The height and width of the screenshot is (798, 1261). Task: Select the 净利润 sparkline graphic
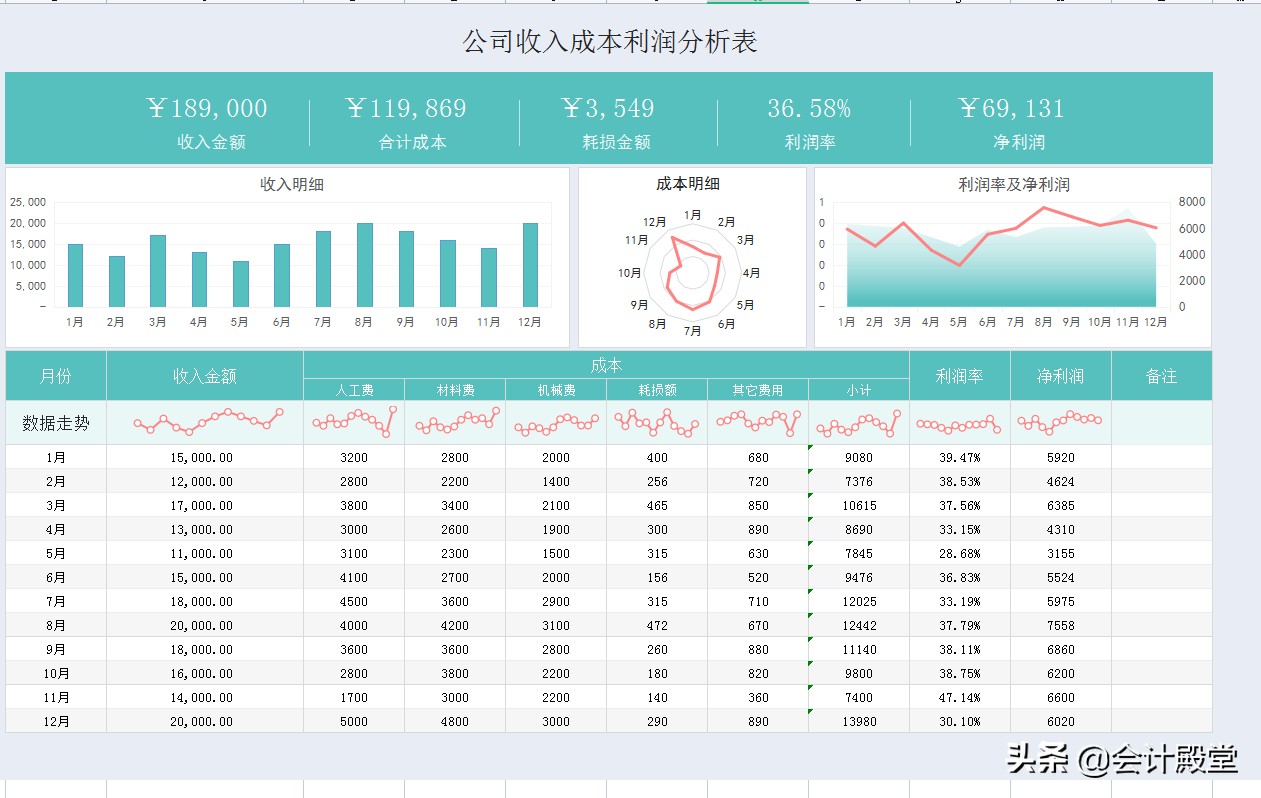pyautogui.click(x=1059, y=421)
